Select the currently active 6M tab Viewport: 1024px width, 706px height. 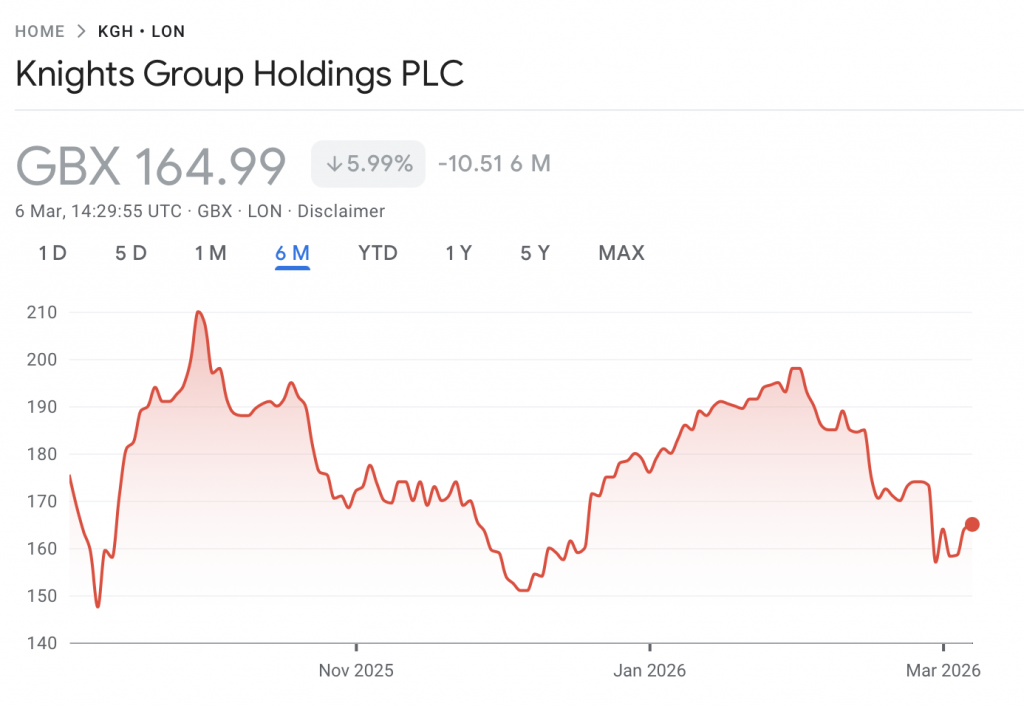pyautogui.click(x=291, y=253)
